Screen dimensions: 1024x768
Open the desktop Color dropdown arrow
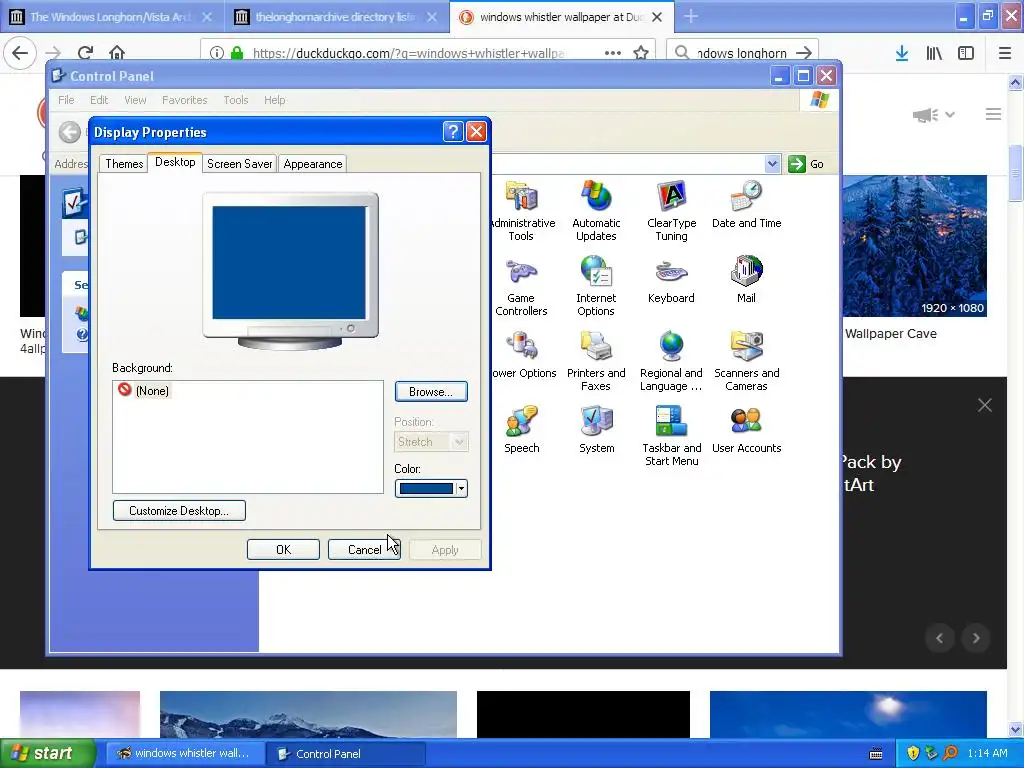click(461, 488)
